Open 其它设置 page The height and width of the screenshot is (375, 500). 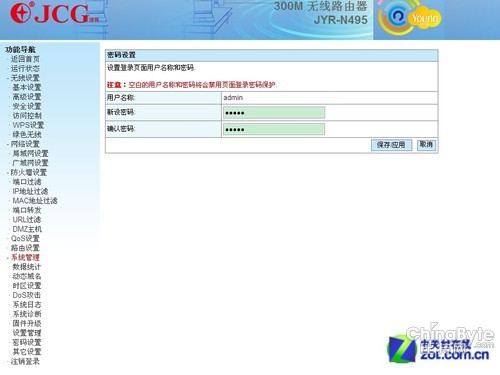[27, 352]
